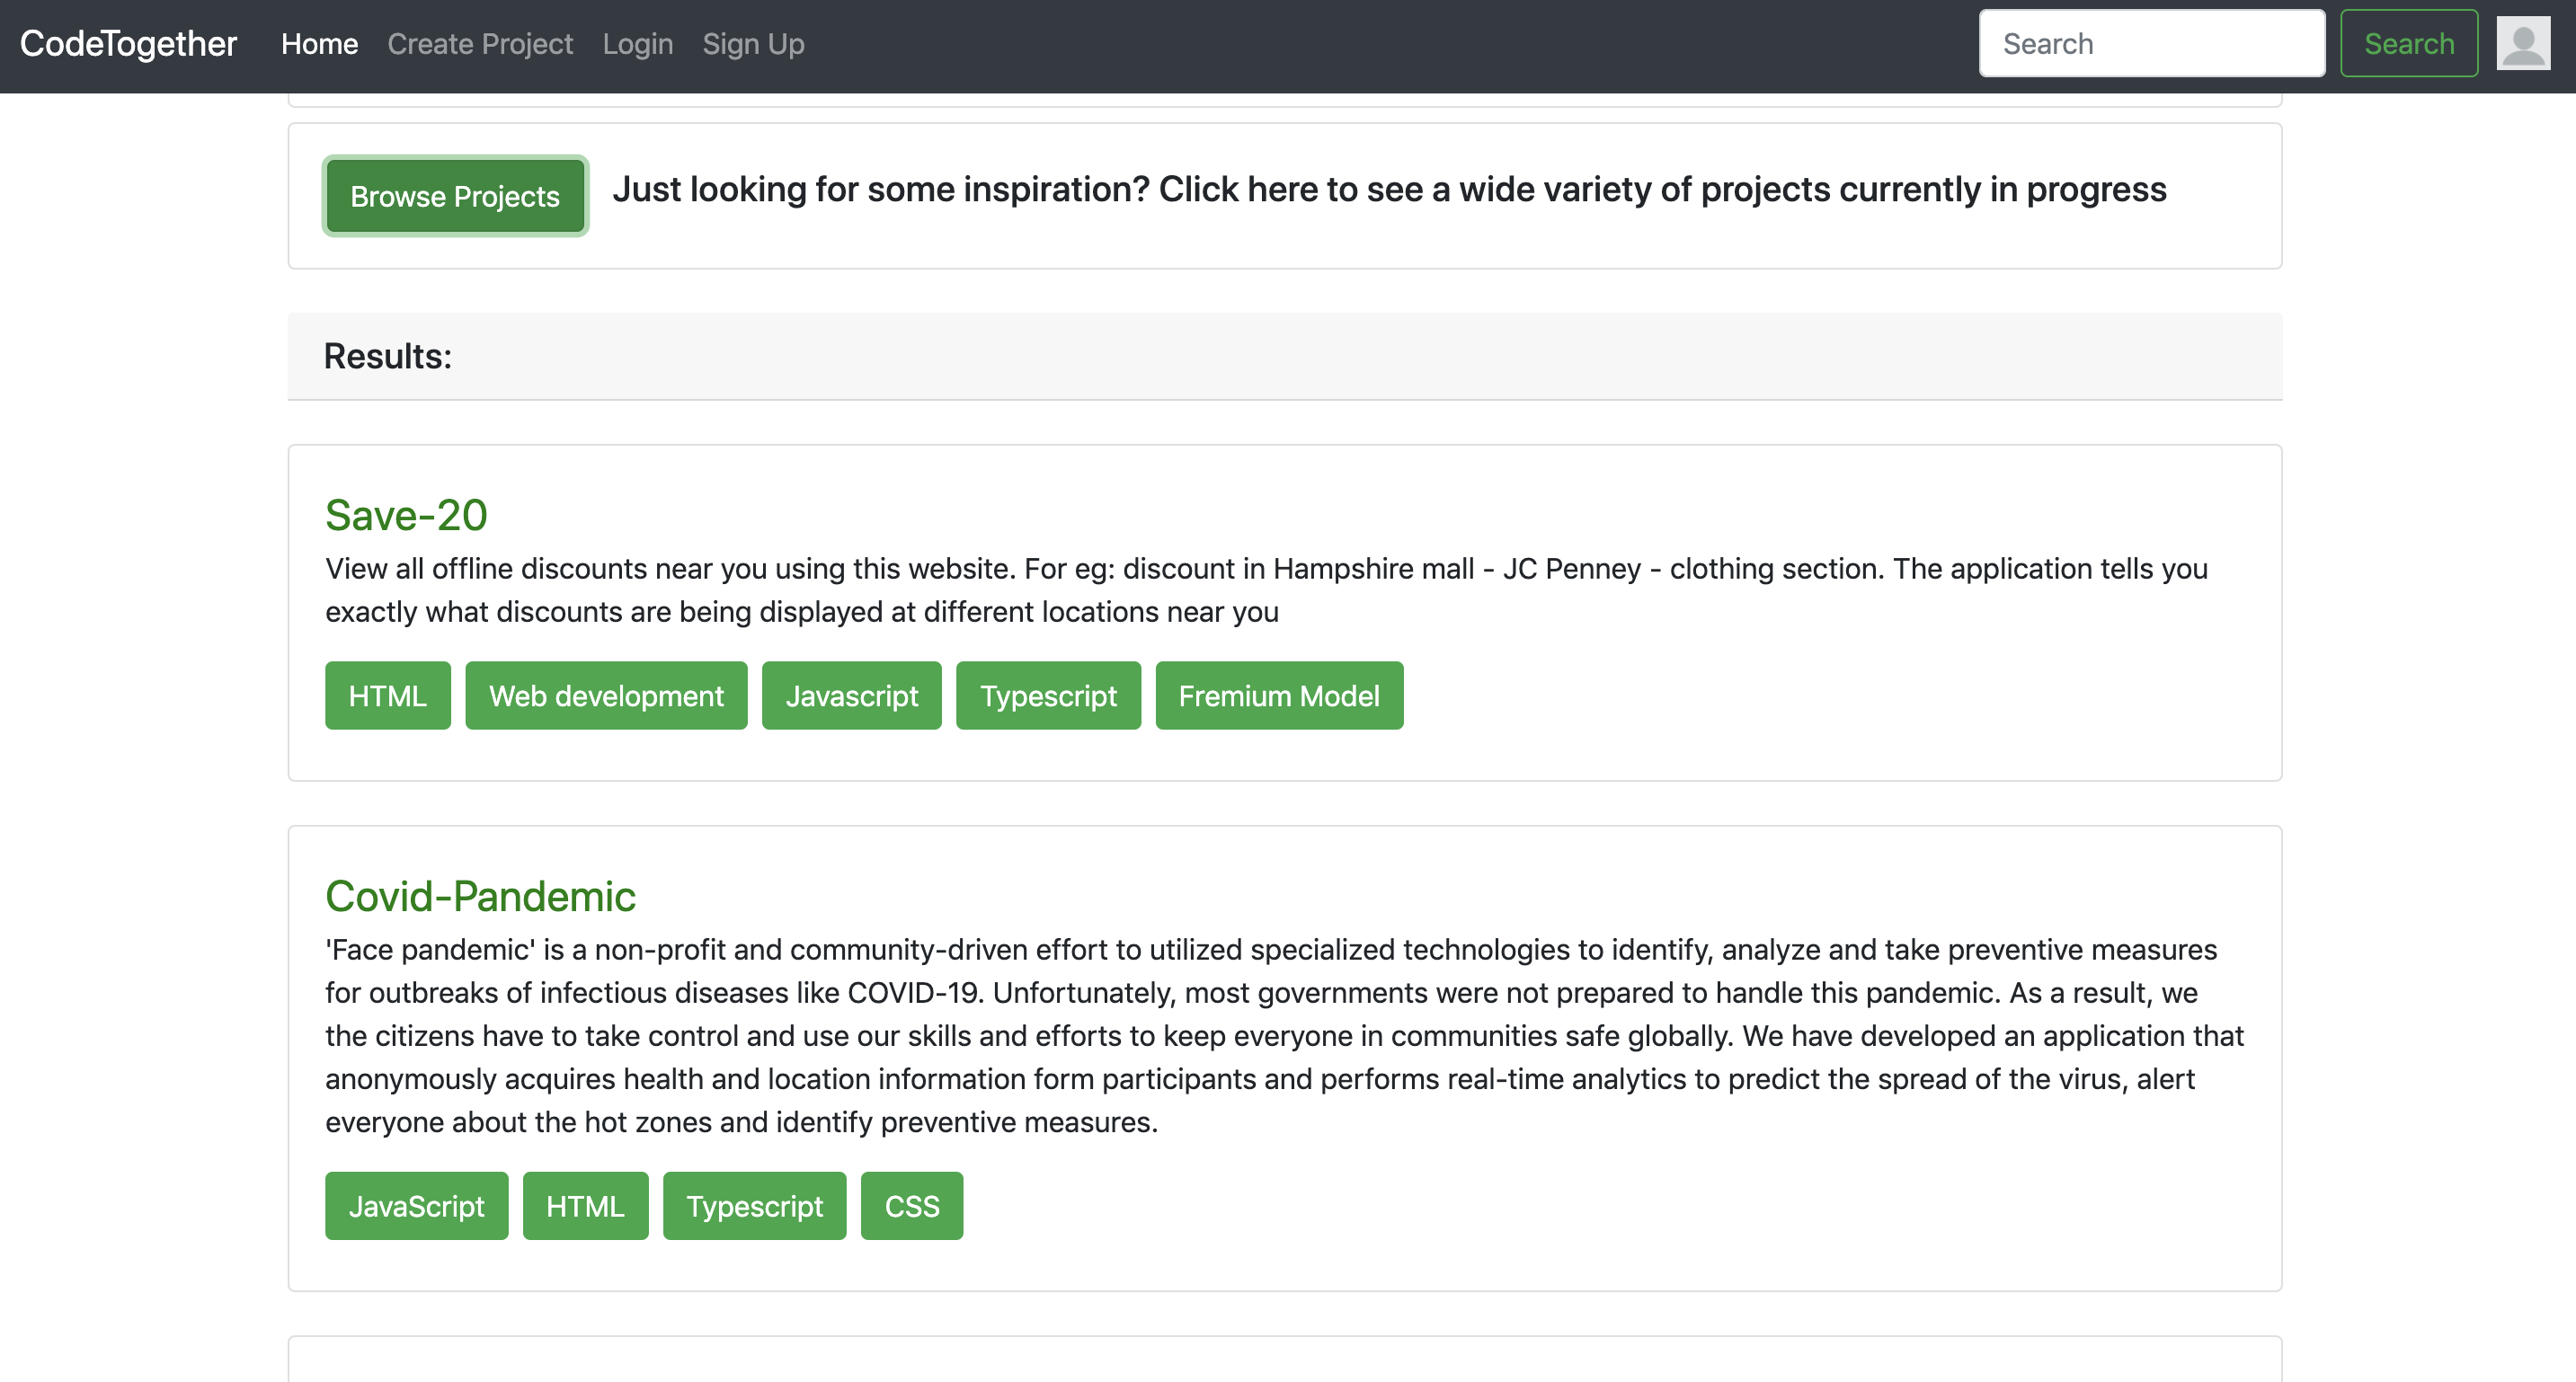
Task: Click the Browse Projects button
Action: tap(455, 195)
